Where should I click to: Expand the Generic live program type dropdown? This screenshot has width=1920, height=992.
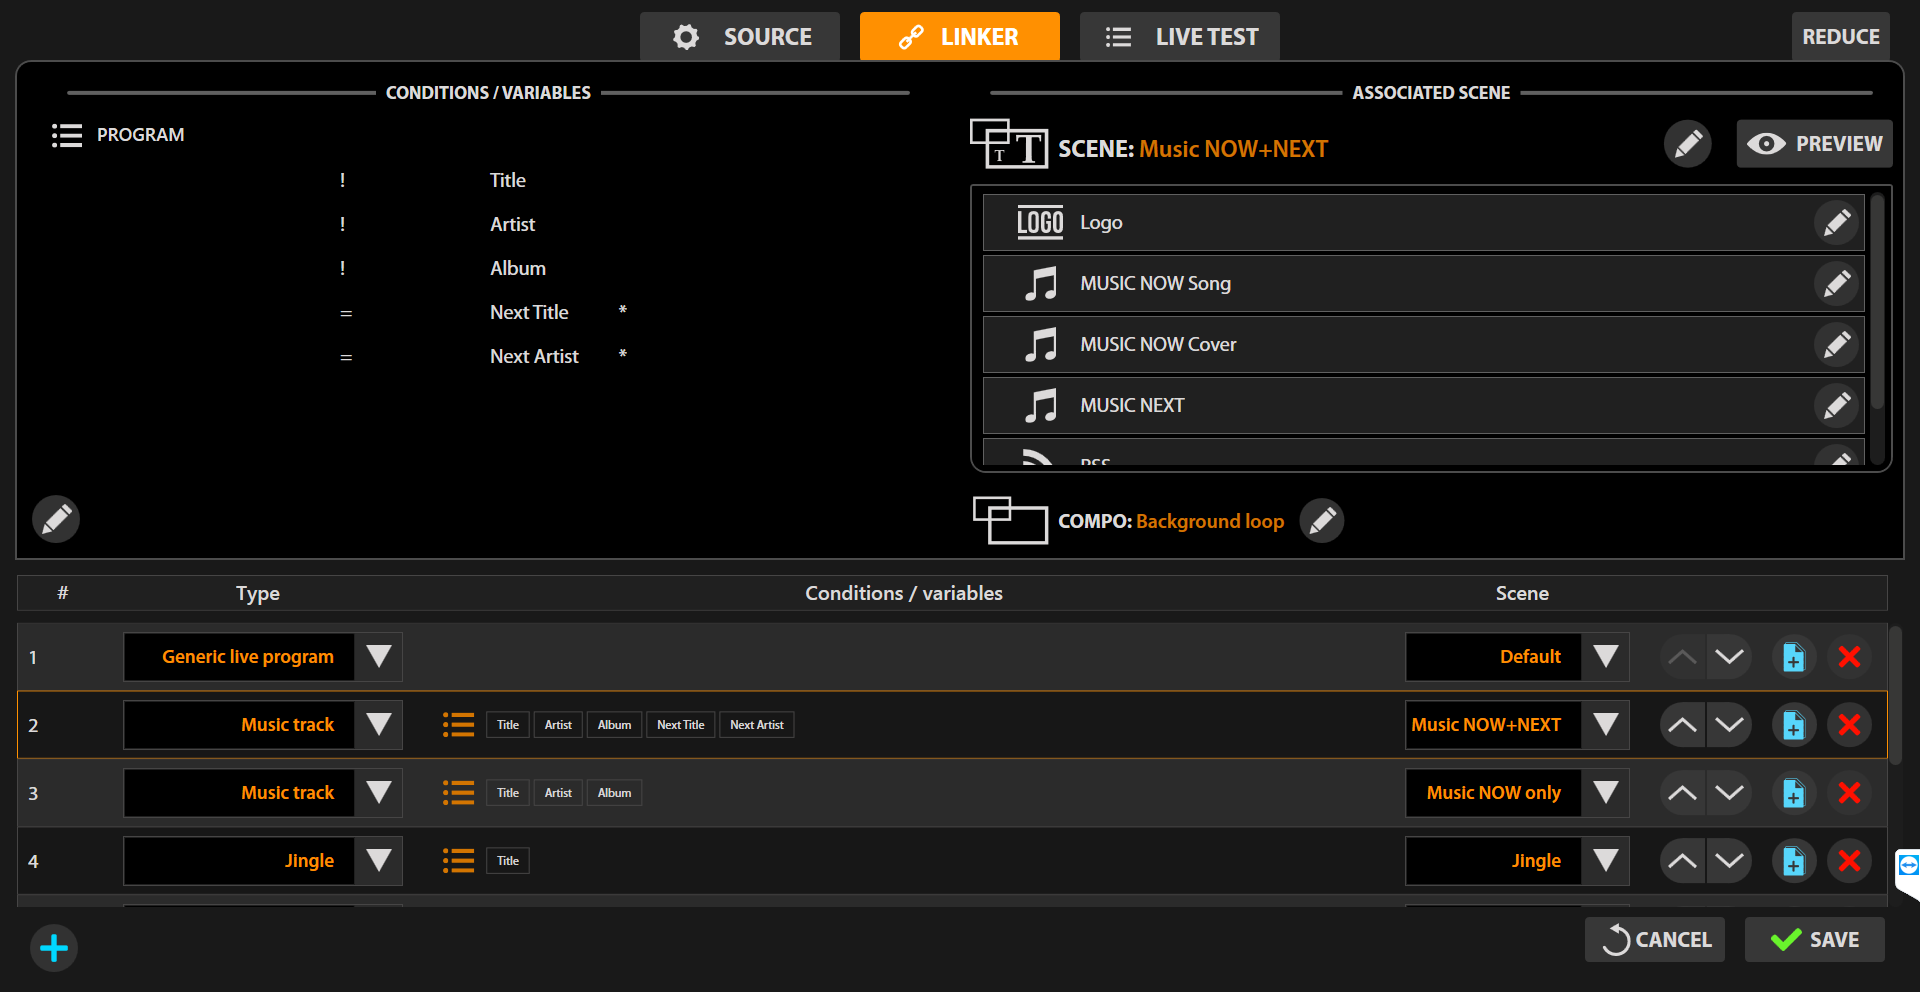pyautogui.click(x=378, y=657)
